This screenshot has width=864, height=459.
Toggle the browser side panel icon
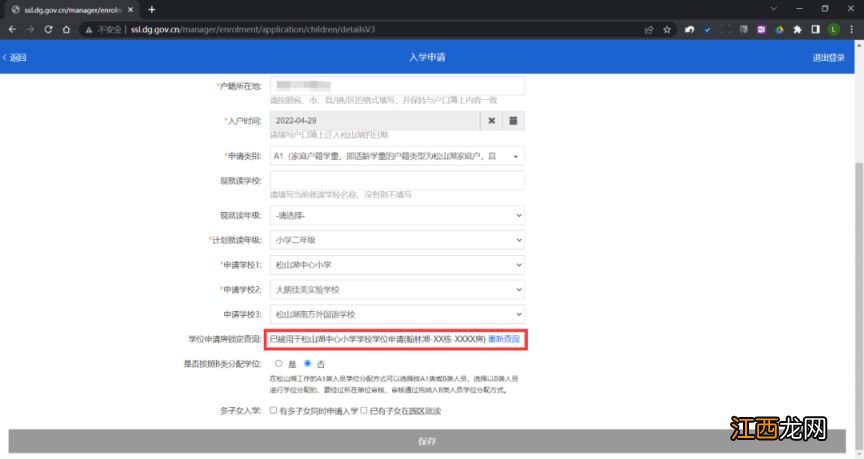[816, 30]
